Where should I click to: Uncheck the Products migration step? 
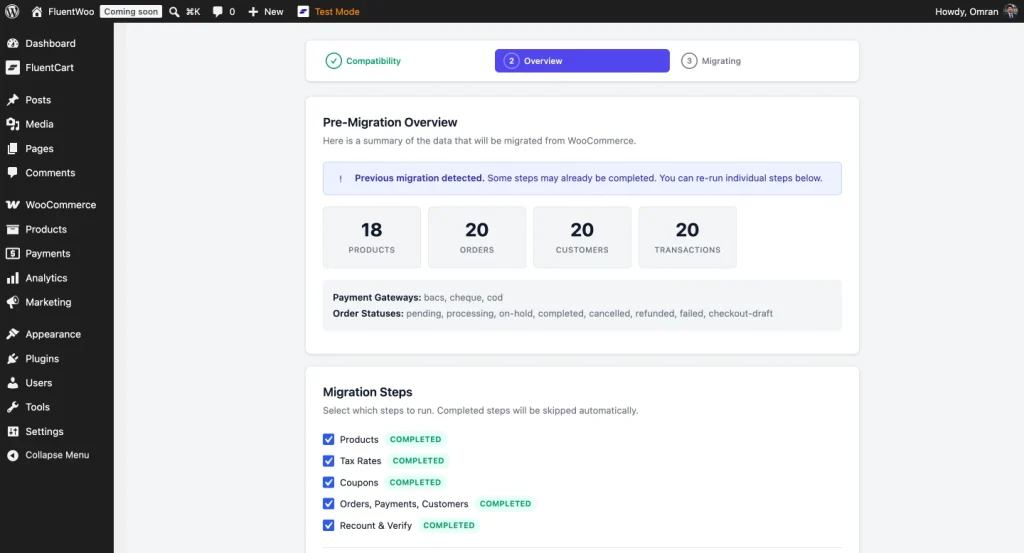(x=328, y=439)
